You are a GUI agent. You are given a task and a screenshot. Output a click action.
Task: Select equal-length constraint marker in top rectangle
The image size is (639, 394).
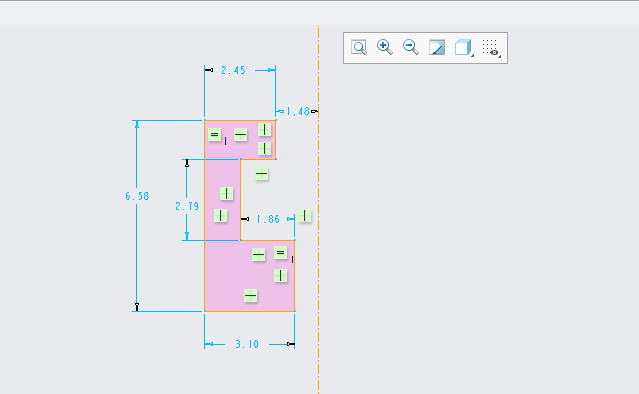pyautogui.click(x=214, y=134)
